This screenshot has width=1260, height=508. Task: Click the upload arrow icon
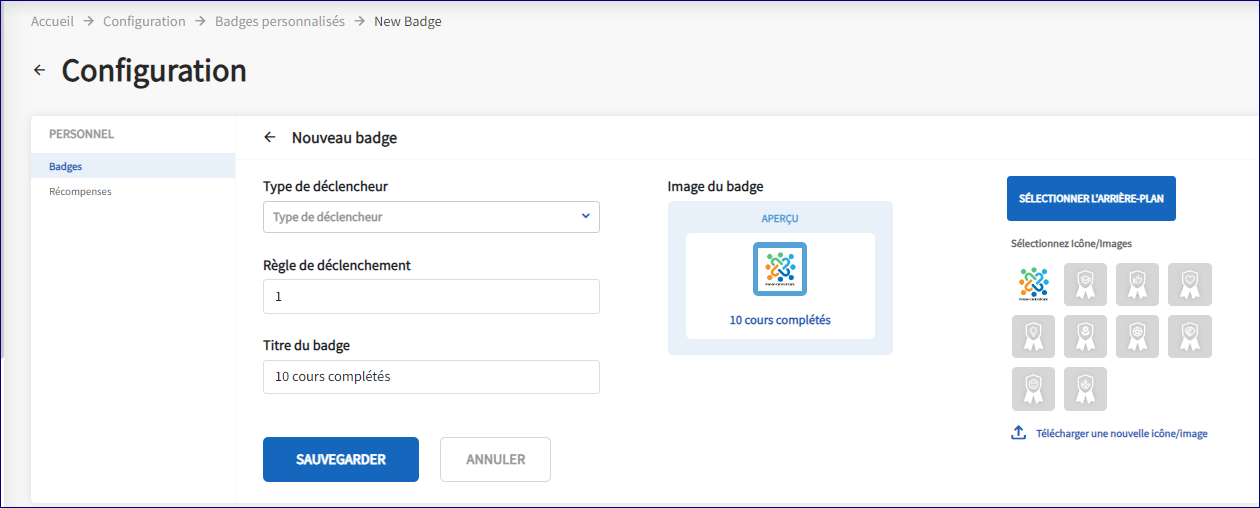[1019, 433]
